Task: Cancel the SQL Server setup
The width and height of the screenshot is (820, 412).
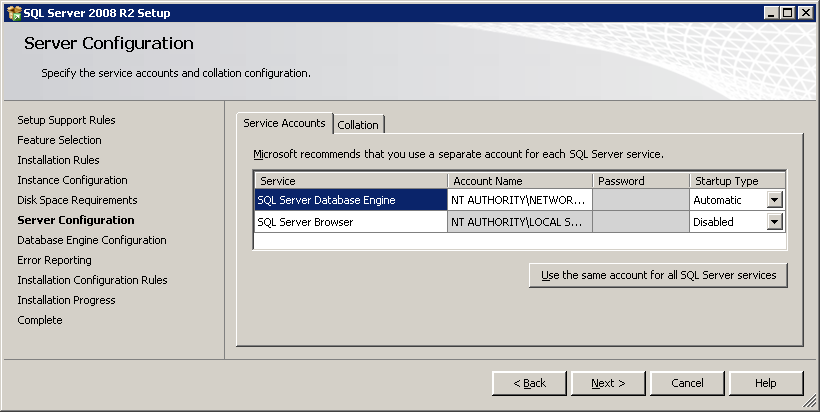Action: click(x=687, y=383)
